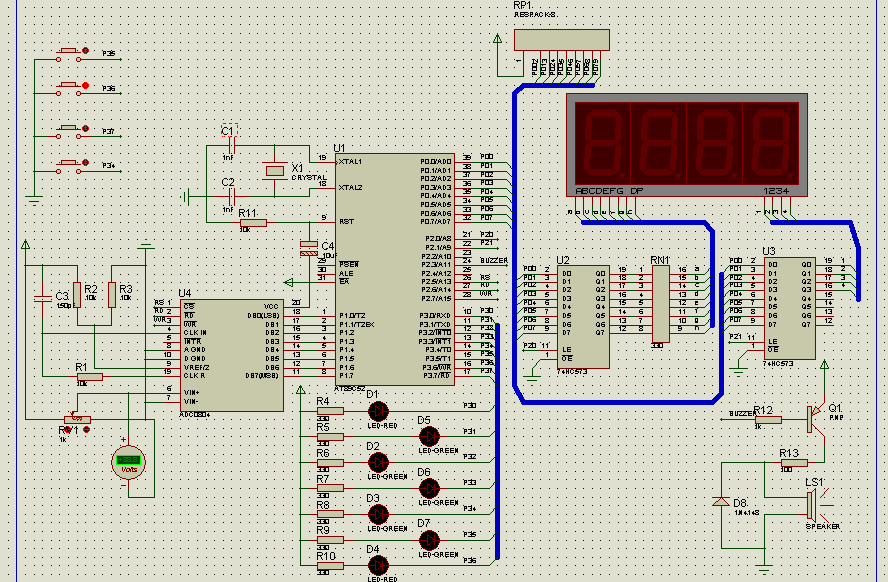
Task: Toggle the latch dot on P37 button
Action: (x=86, y=129)
